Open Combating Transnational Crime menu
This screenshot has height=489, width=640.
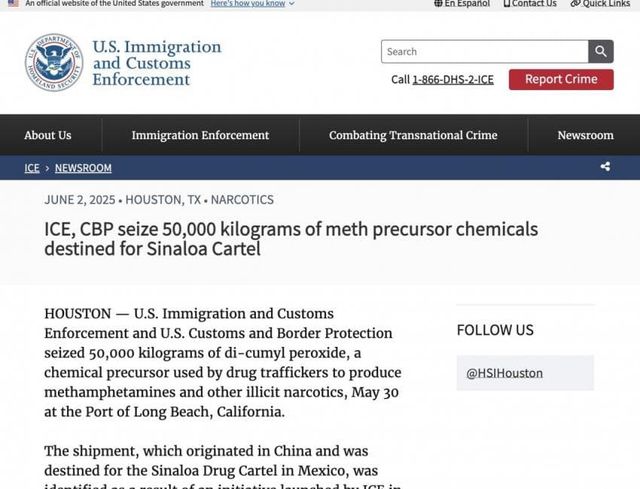pos(413,135)
